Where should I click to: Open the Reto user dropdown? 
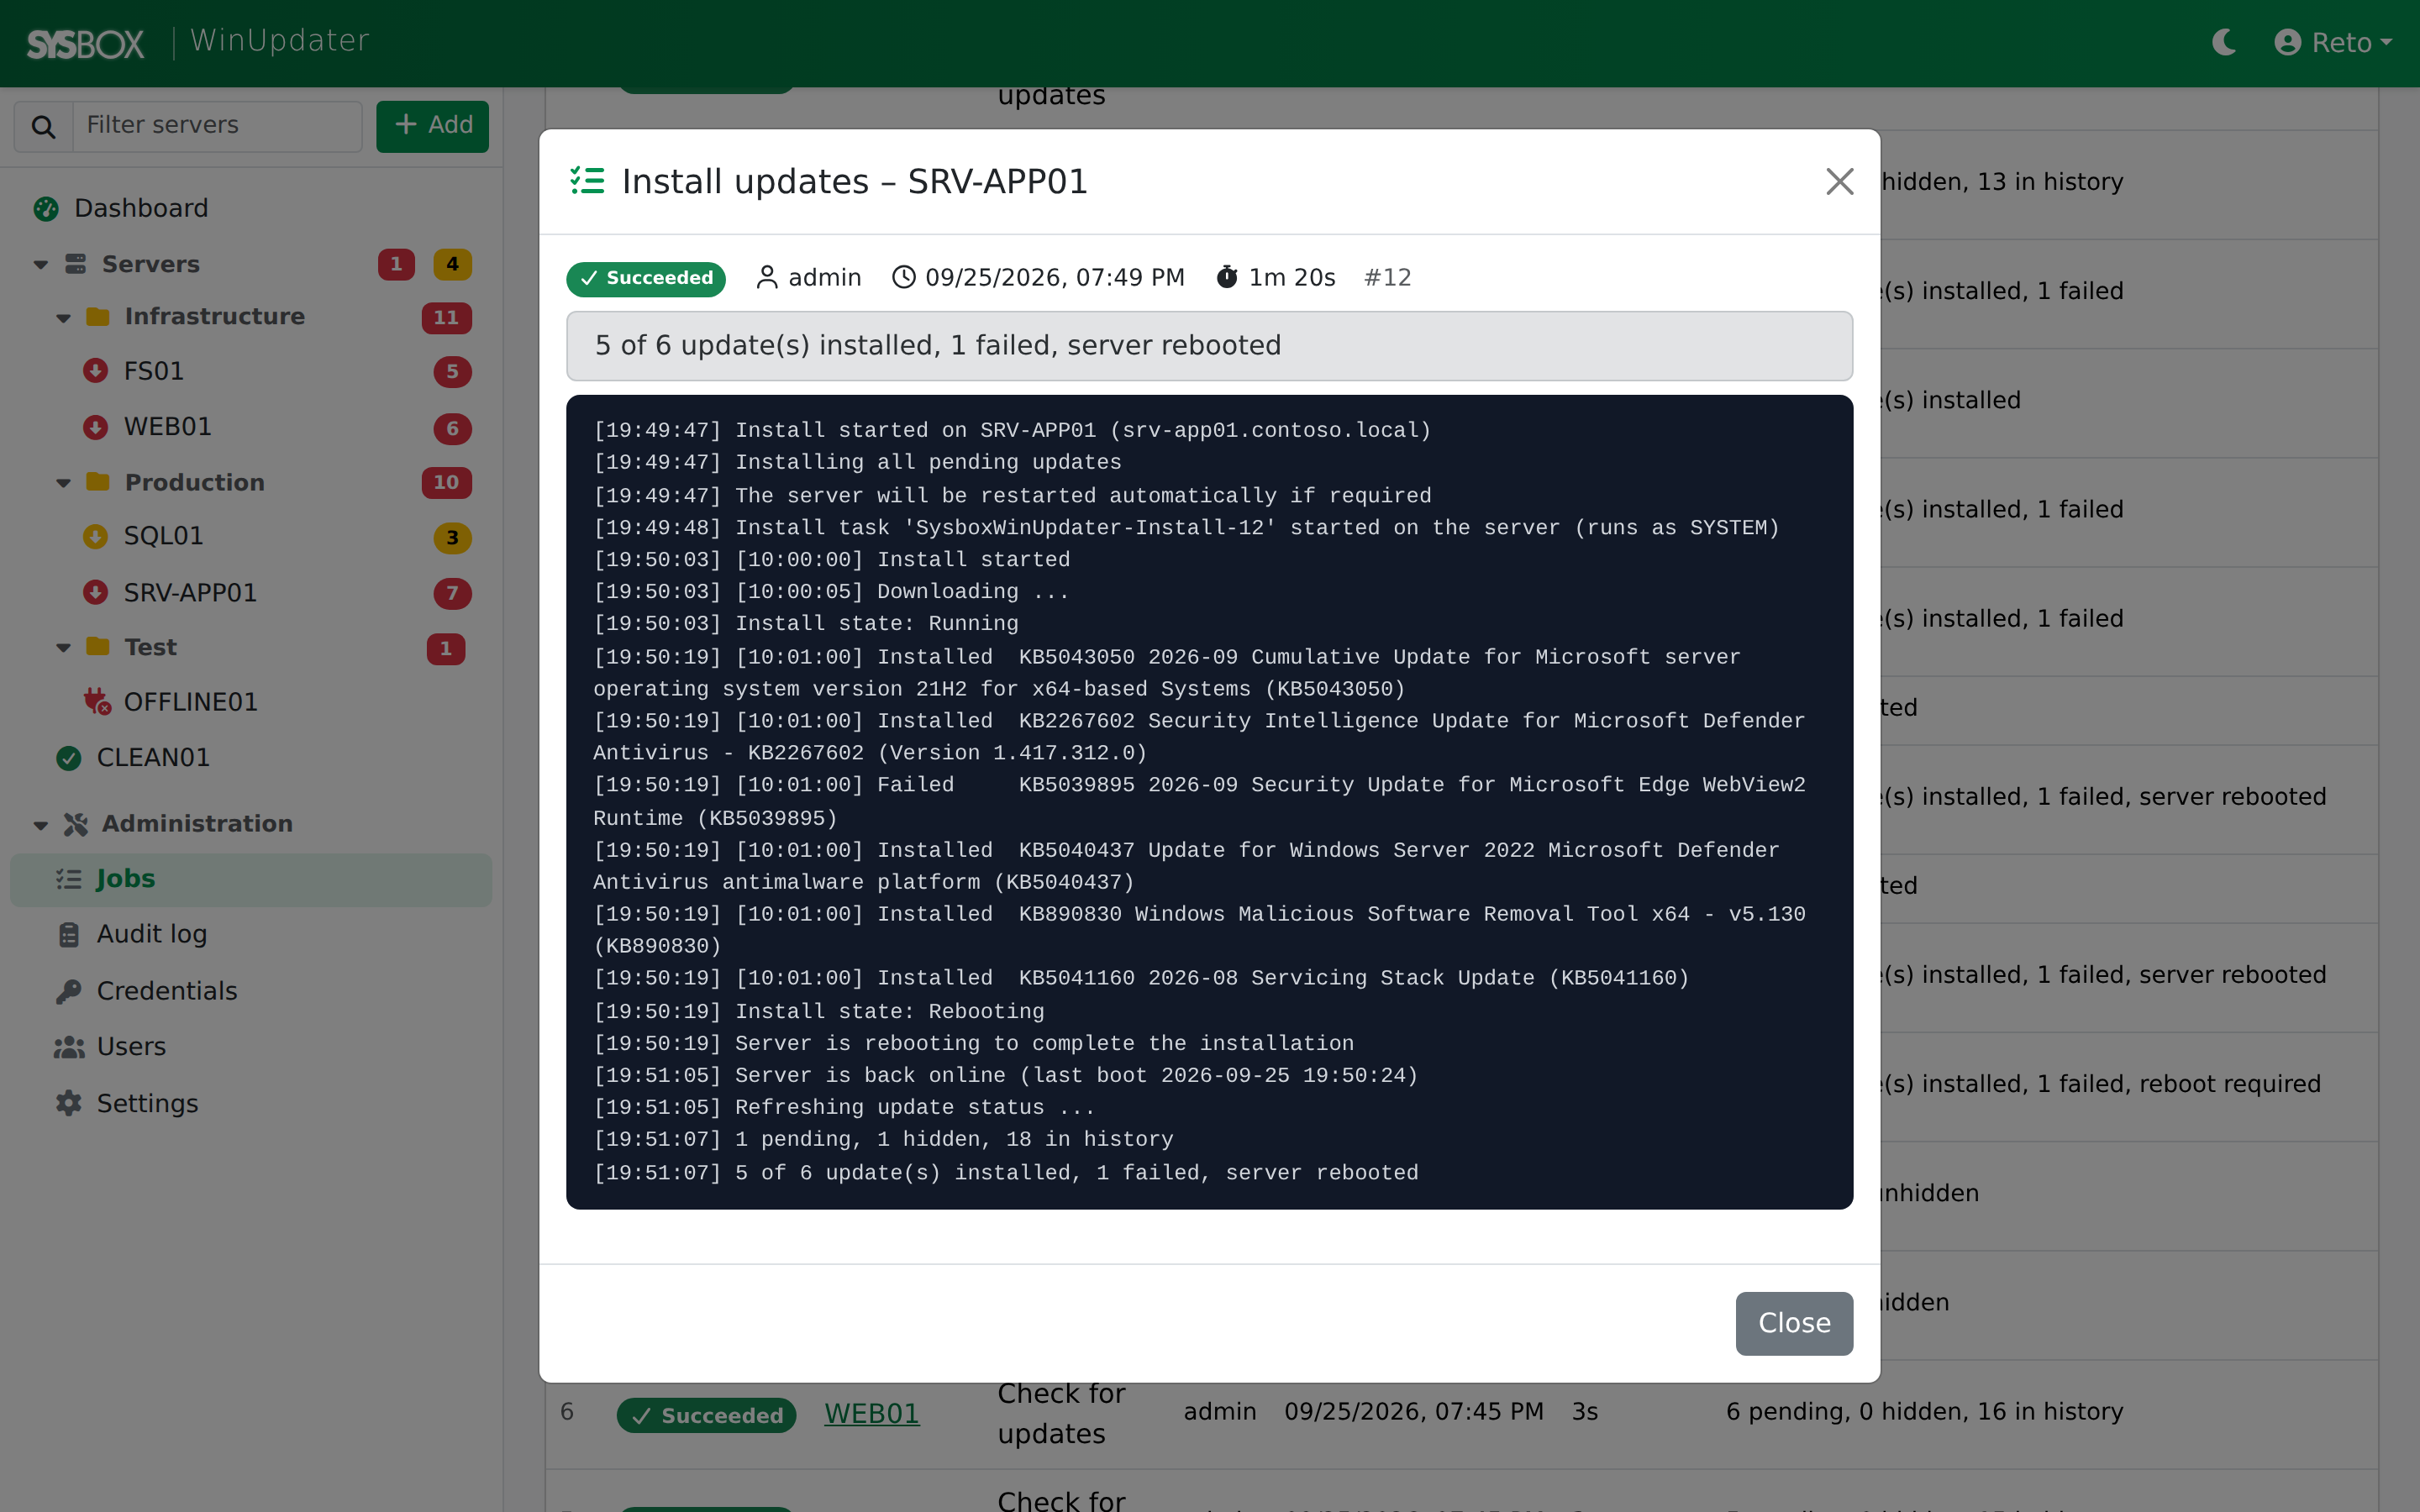(x=2333, y=42)
